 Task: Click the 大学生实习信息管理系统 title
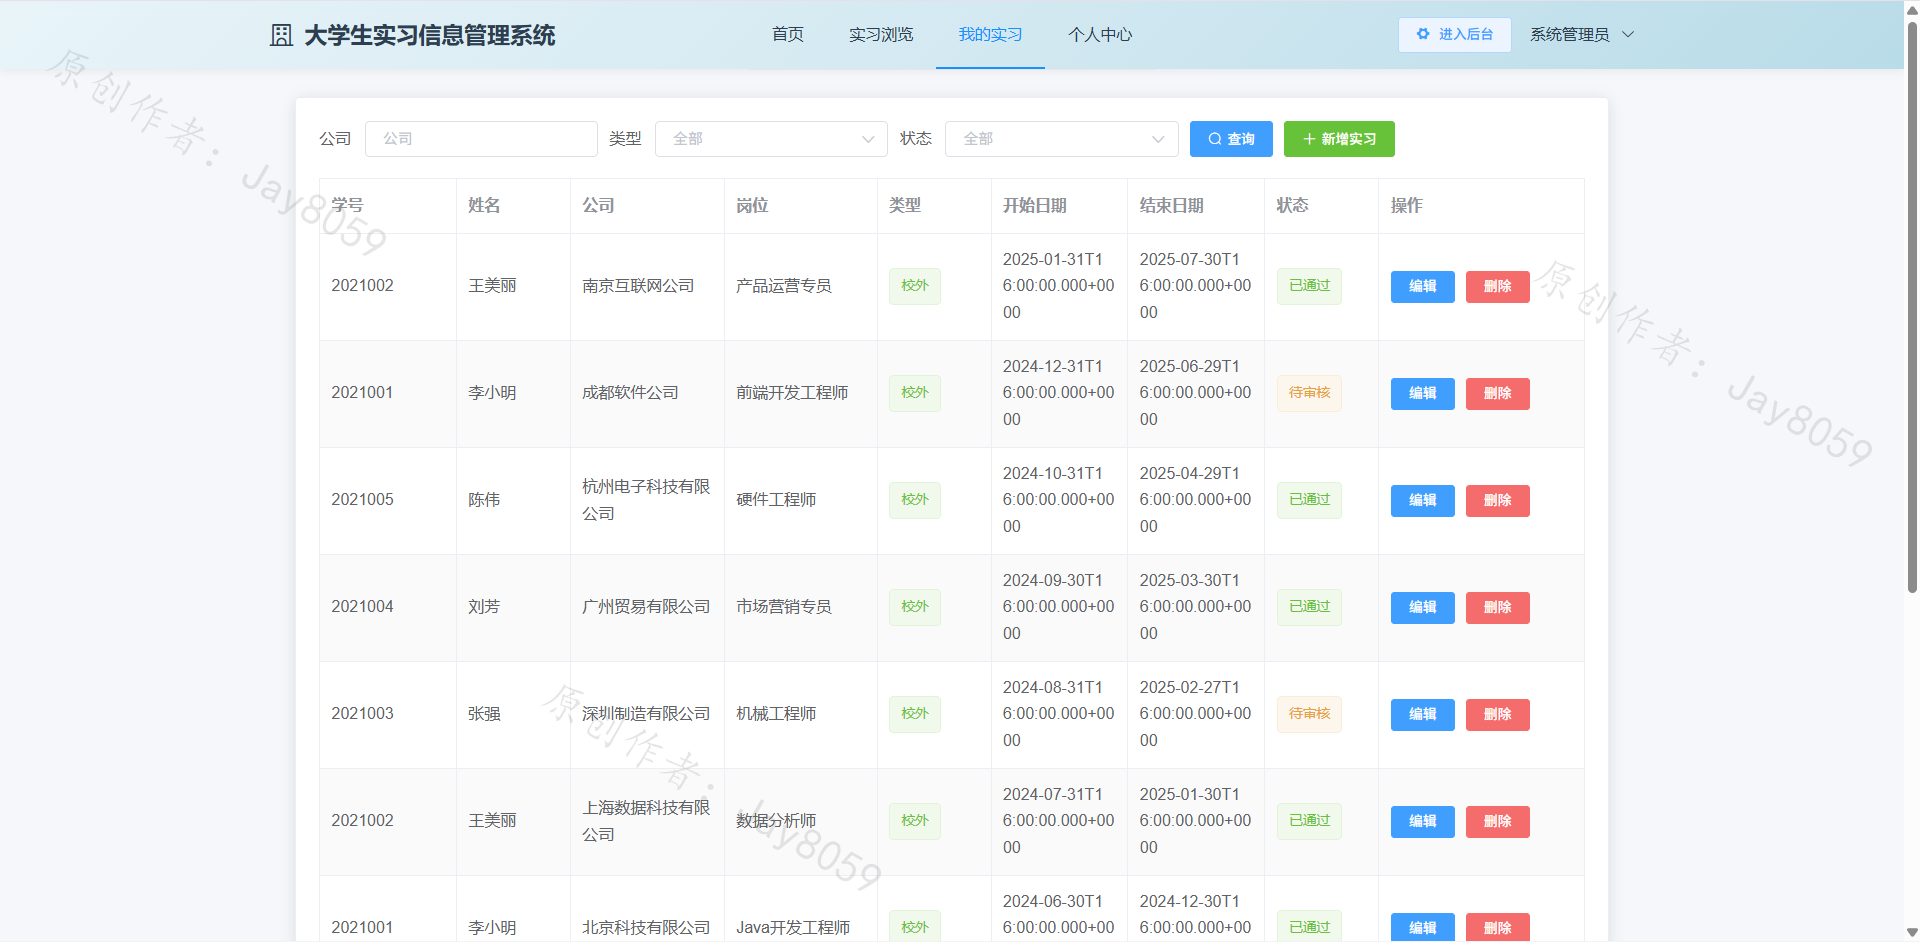click(x=429, y=35)
